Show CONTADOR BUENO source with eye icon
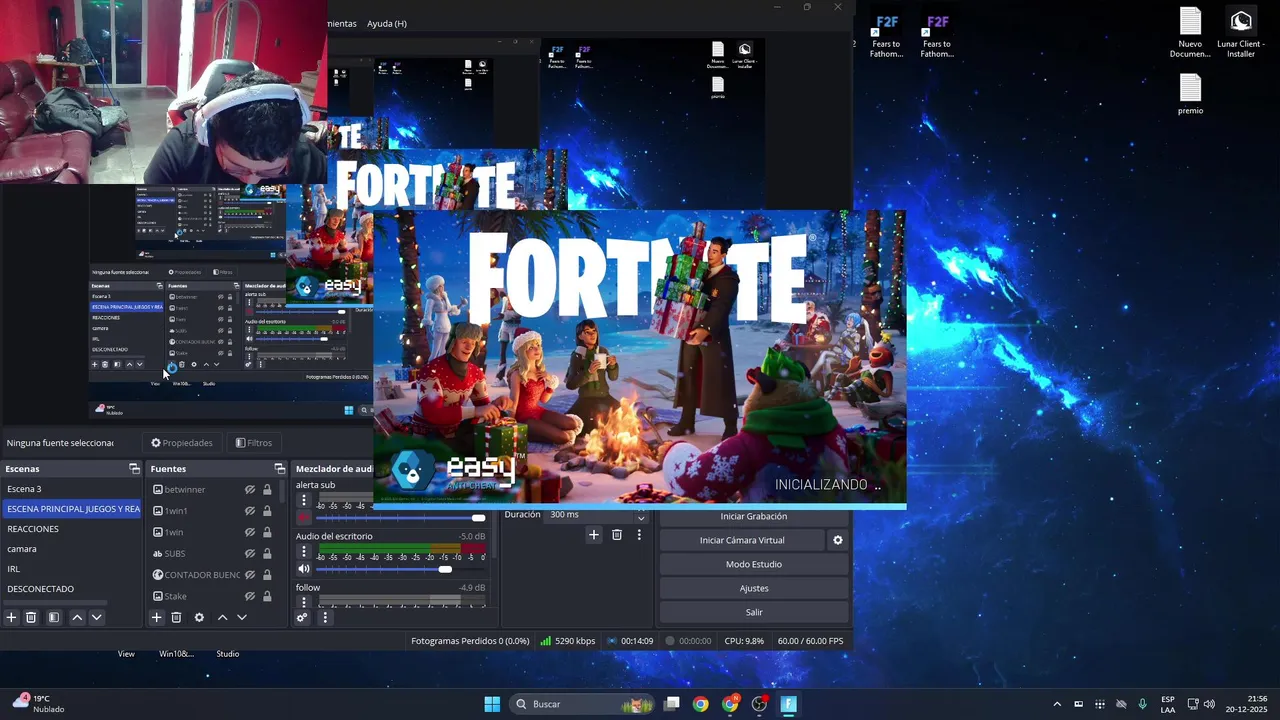The image size is (1280, 720). click(x=250, y=575)
